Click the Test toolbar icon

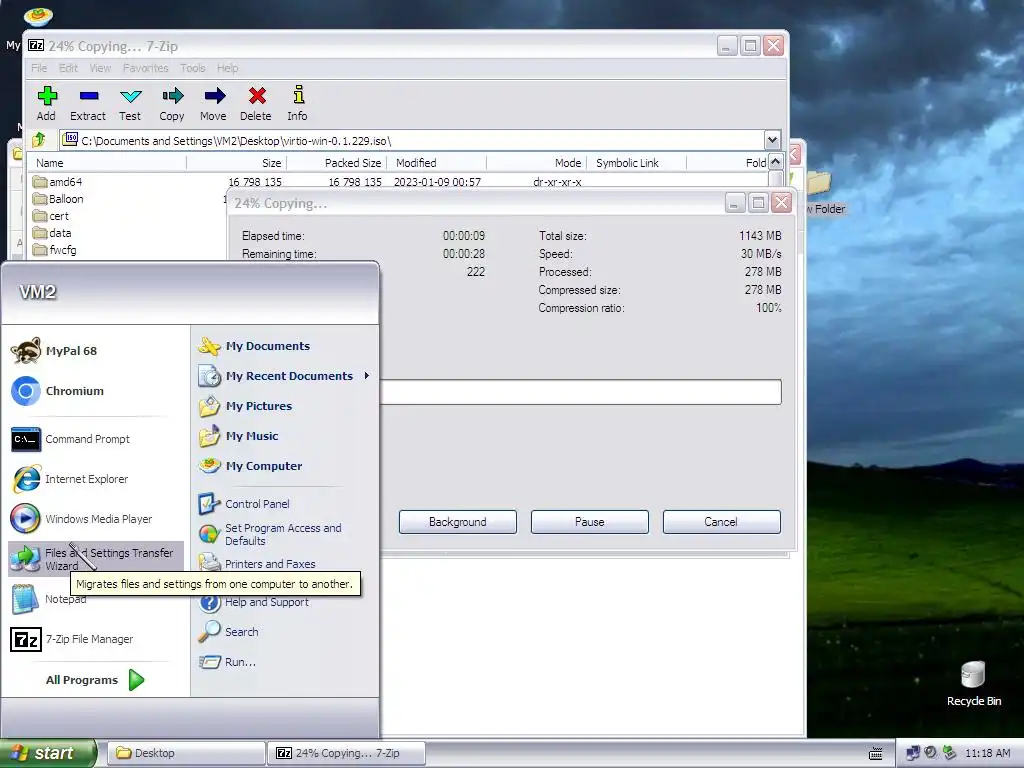130,104
